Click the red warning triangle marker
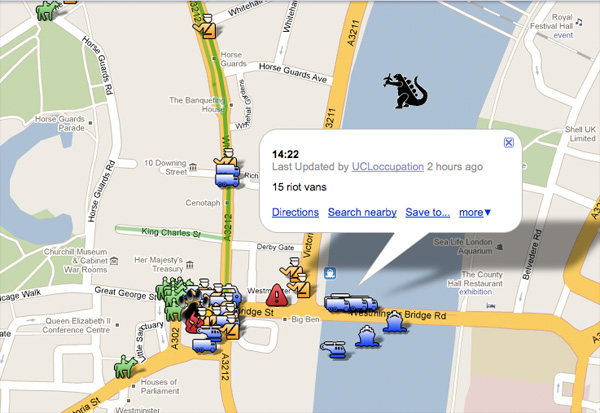 (x=277, y=295)
